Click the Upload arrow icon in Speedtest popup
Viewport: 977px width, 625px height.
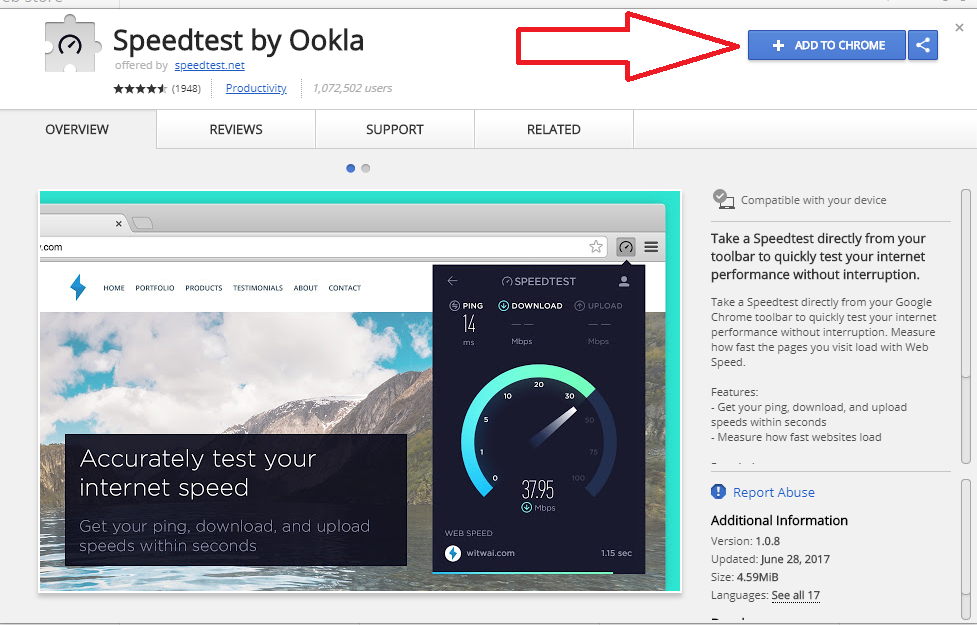[x=579, y=305]
